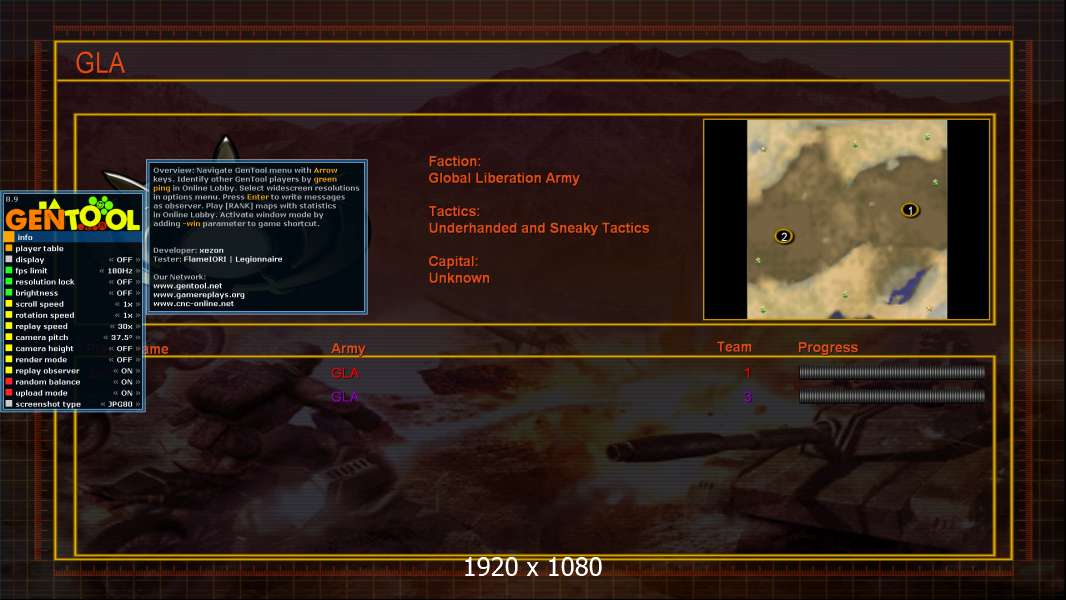Screen dimensions: 1066x600
Task: Click the yellow square beside rotation speed
Action: (x=9, y=315)
